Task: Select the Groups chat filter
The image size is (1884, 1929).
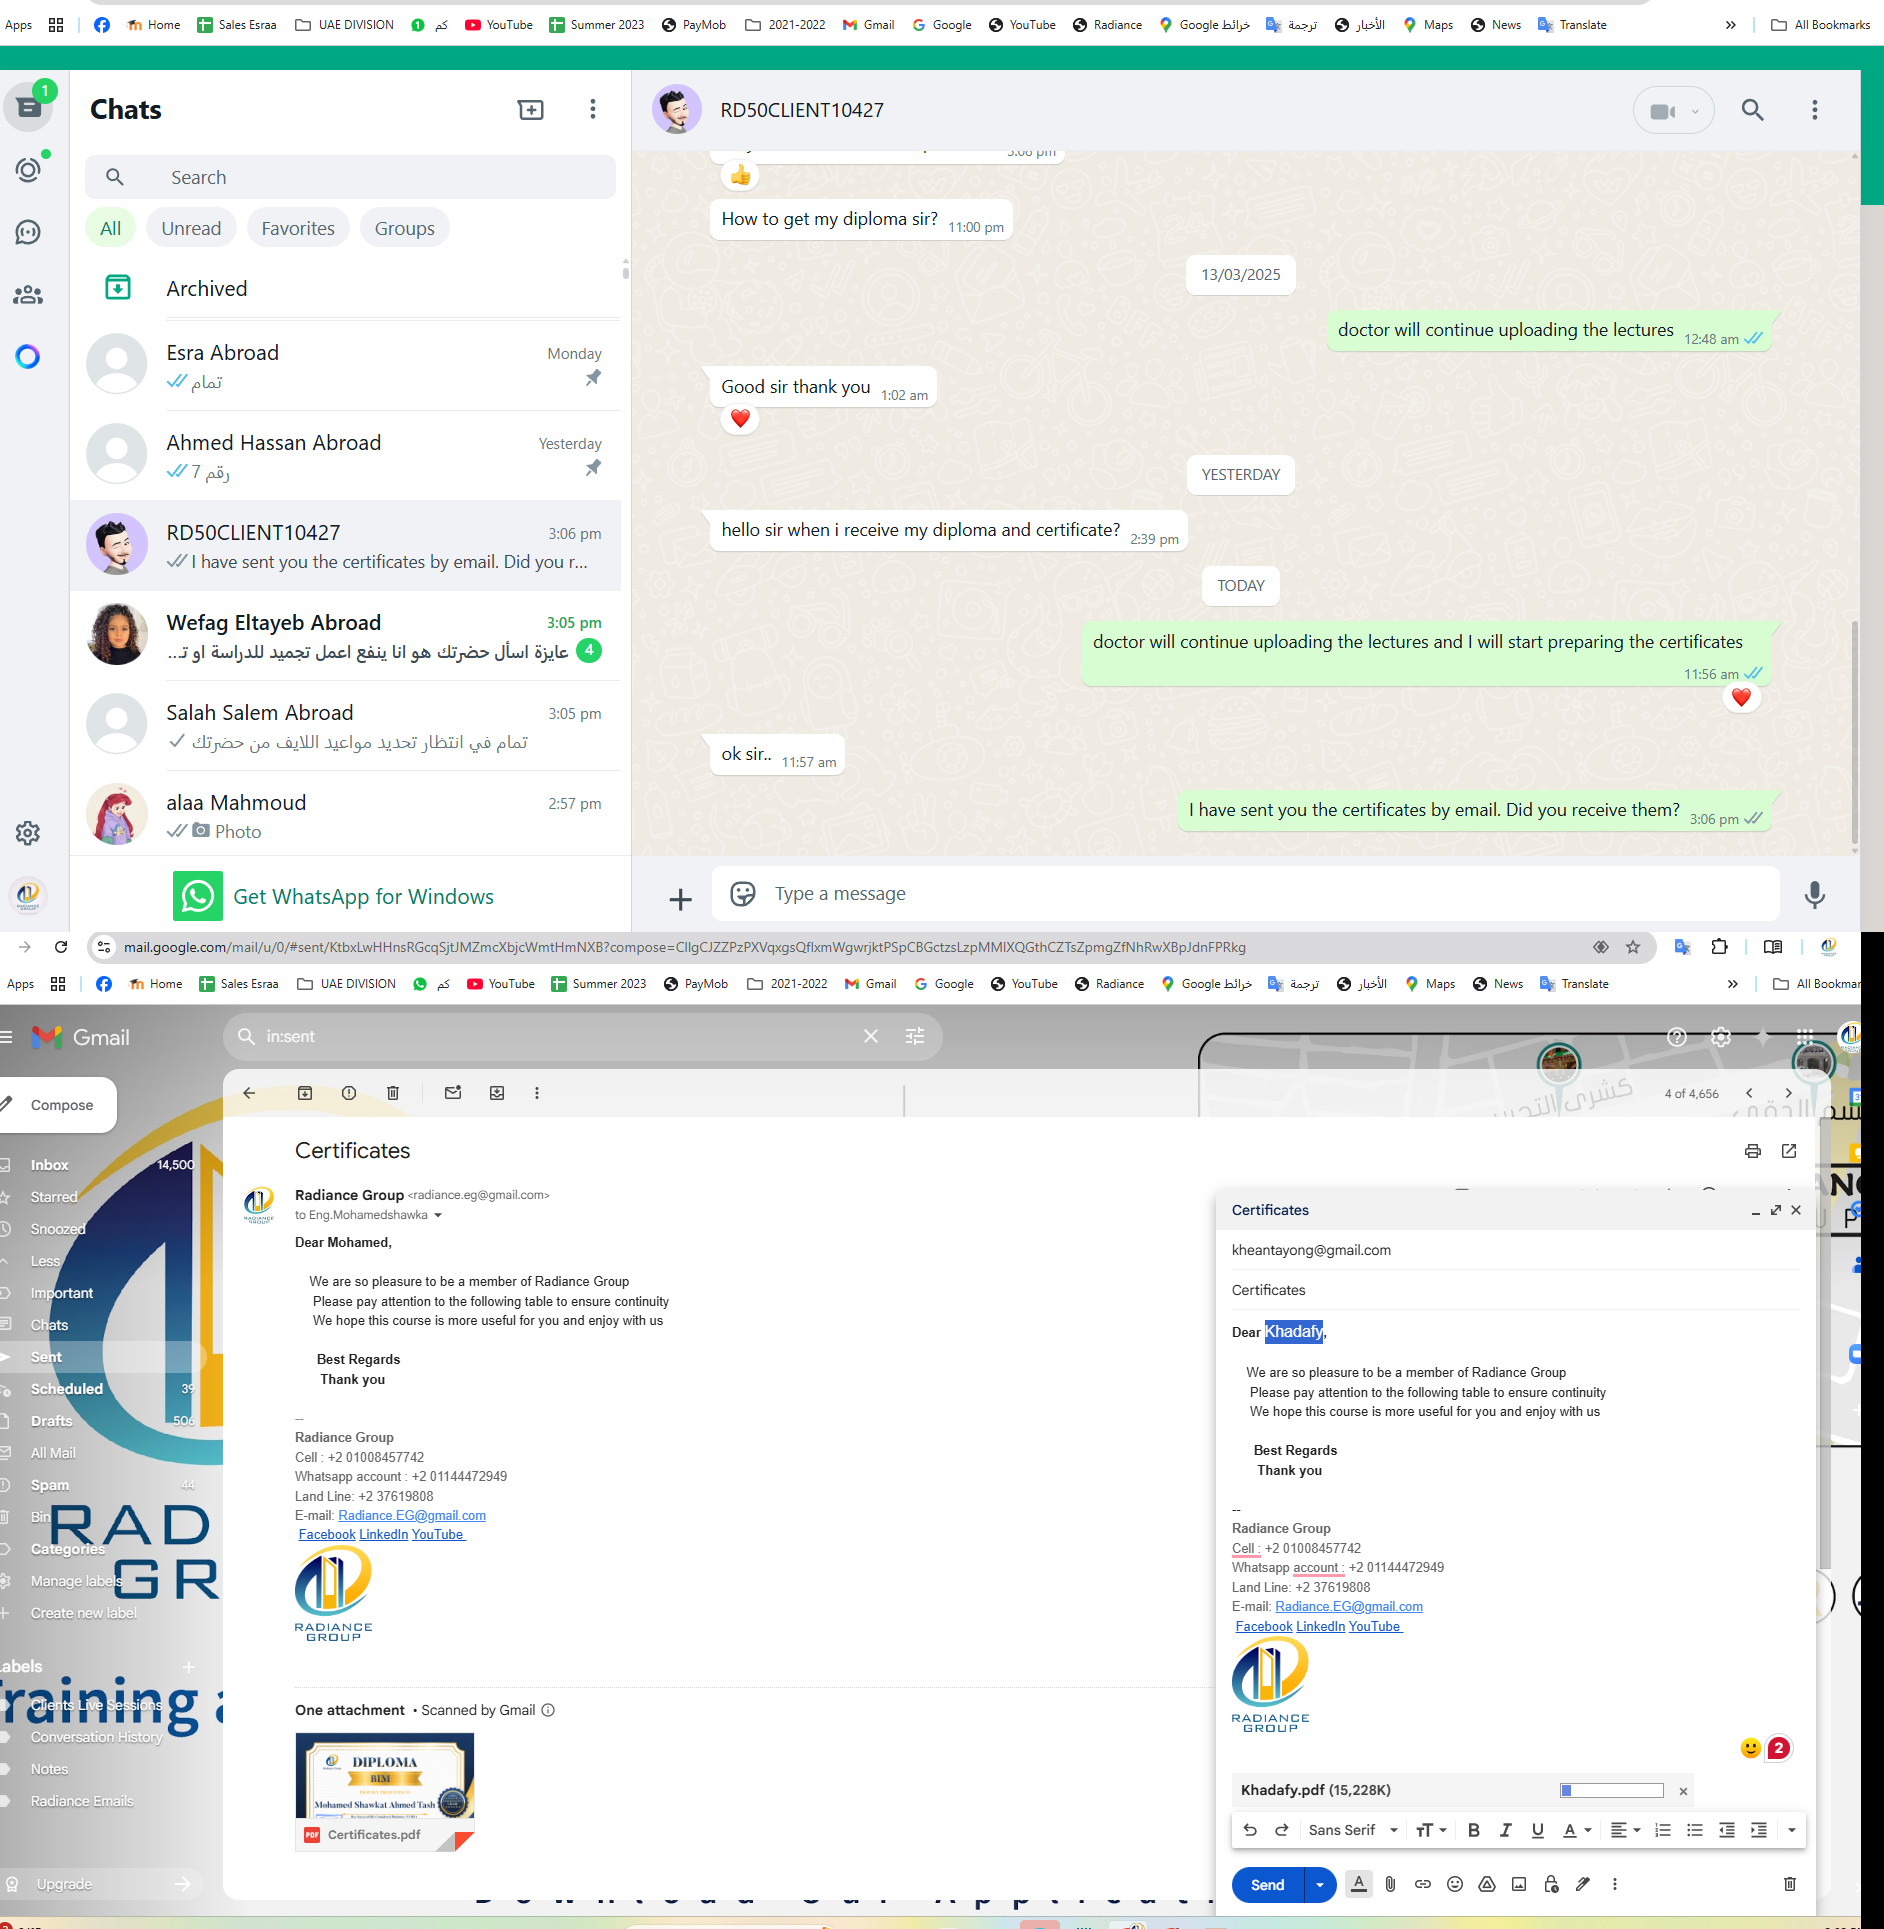Action: pyautogui.click(x=405, y=228)
